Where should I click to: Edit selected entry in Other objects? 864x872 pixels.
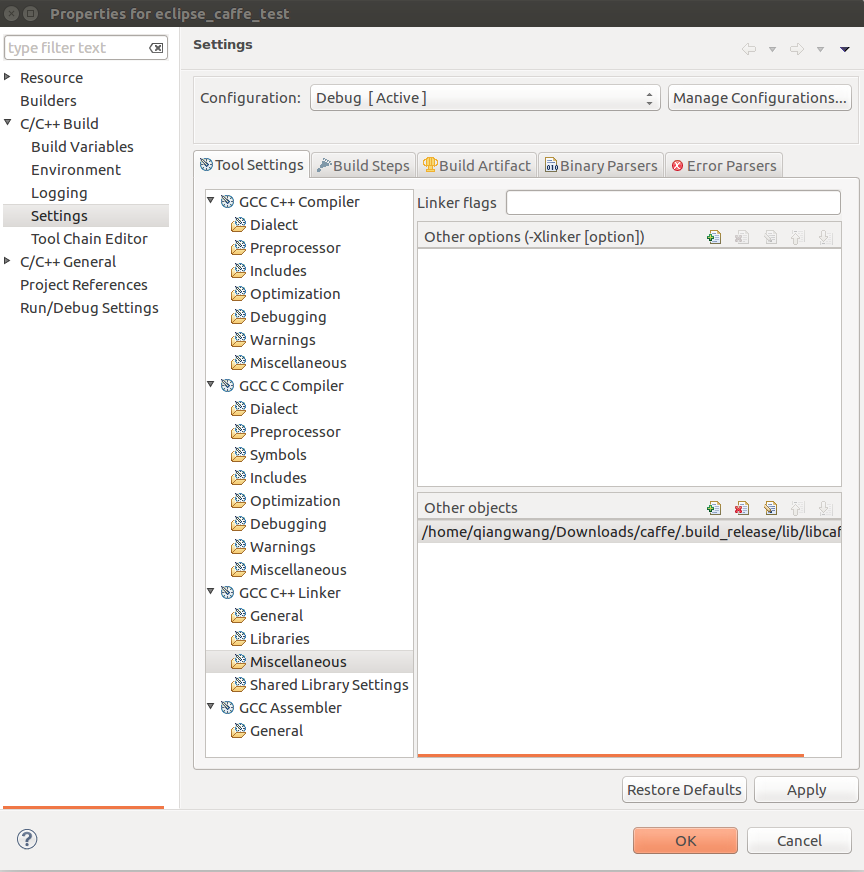point(770,508)
